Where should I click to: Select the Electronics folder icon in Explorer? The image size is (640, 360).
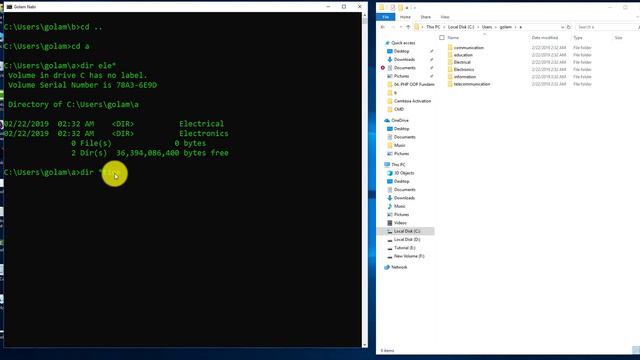(x=450, y=70)
